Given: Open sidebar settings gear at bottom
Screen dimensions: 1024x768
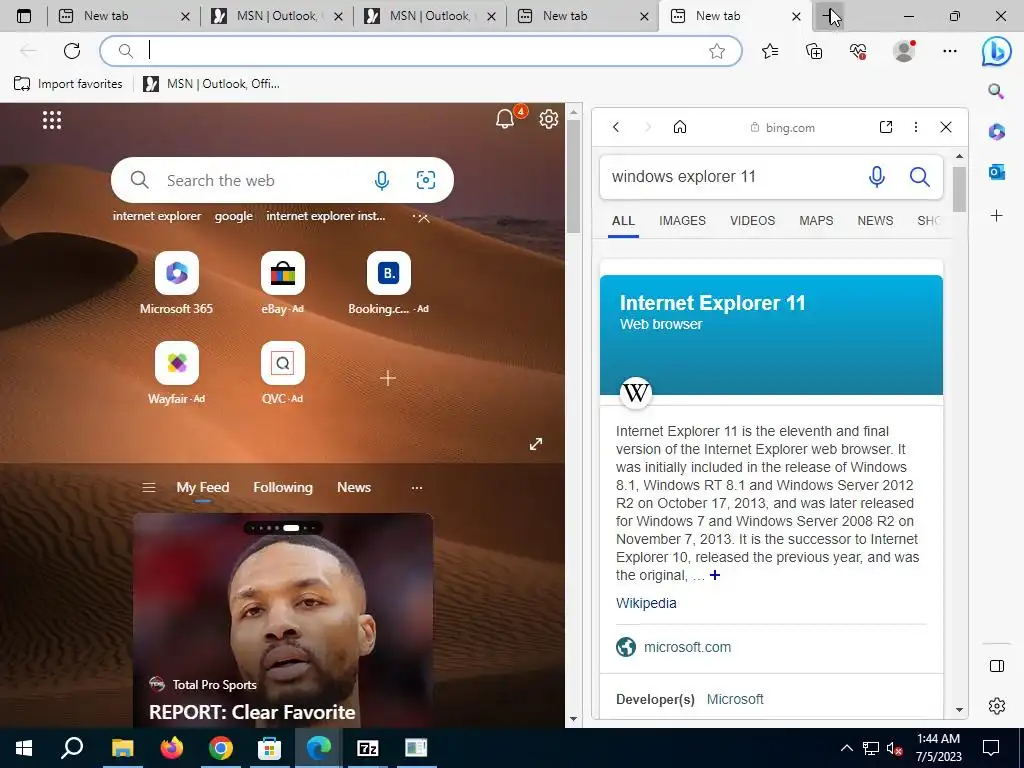Looking at the screenshot, I should click(x=997, y=706).
